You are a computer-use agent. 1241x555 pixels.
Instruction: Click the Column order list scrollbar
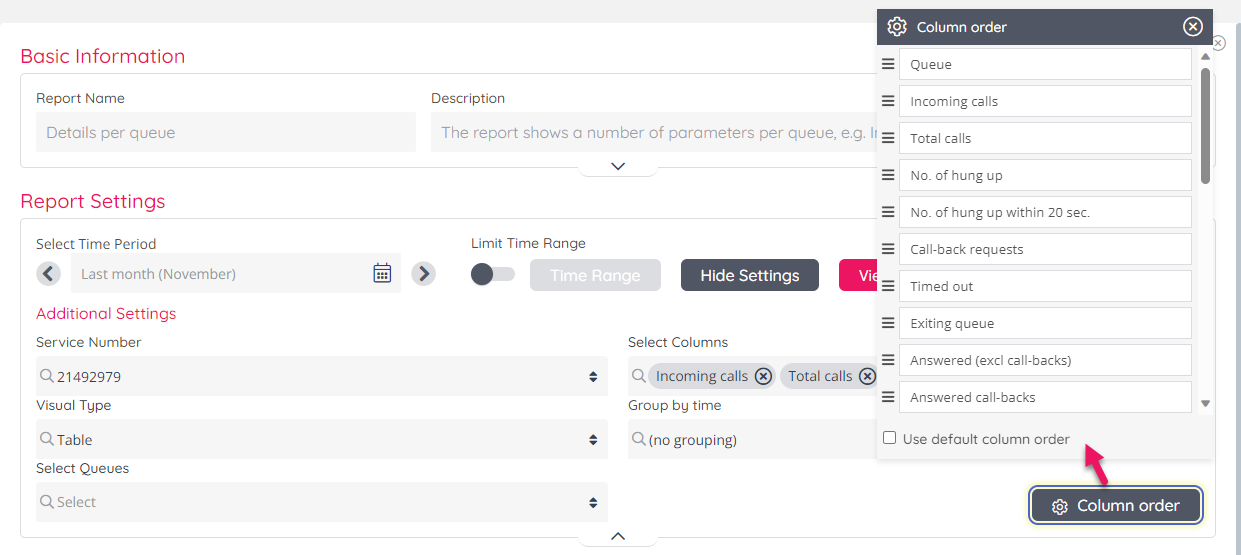click(x=1205, y=125)
